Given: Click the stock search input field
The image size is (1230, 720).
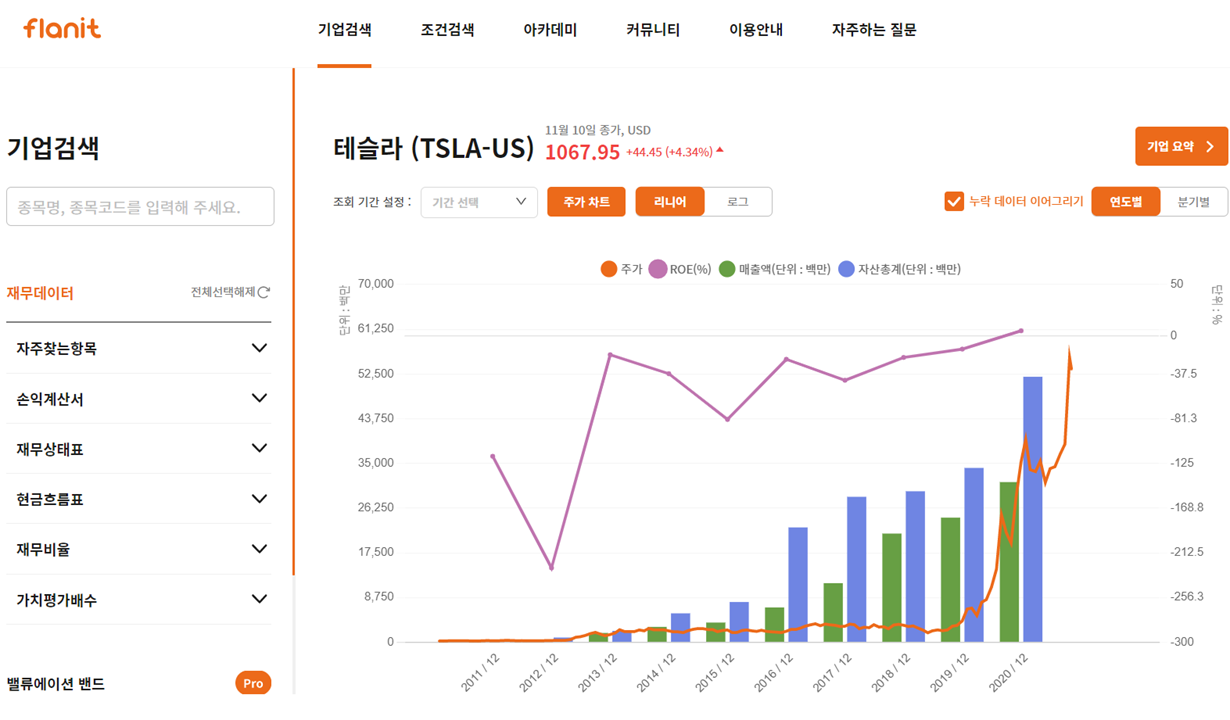Looking at the screenshot, I should coord(140,206).
